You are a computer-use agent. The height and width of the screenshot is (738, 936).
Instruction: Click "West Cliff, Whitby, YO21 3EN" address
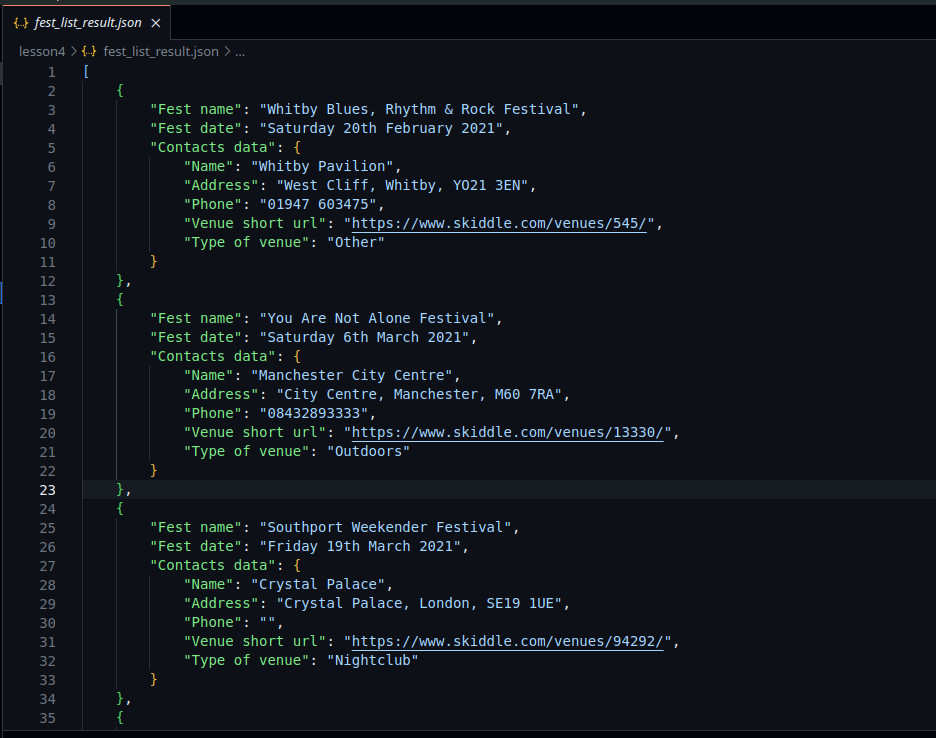click(x=402, y=186)
